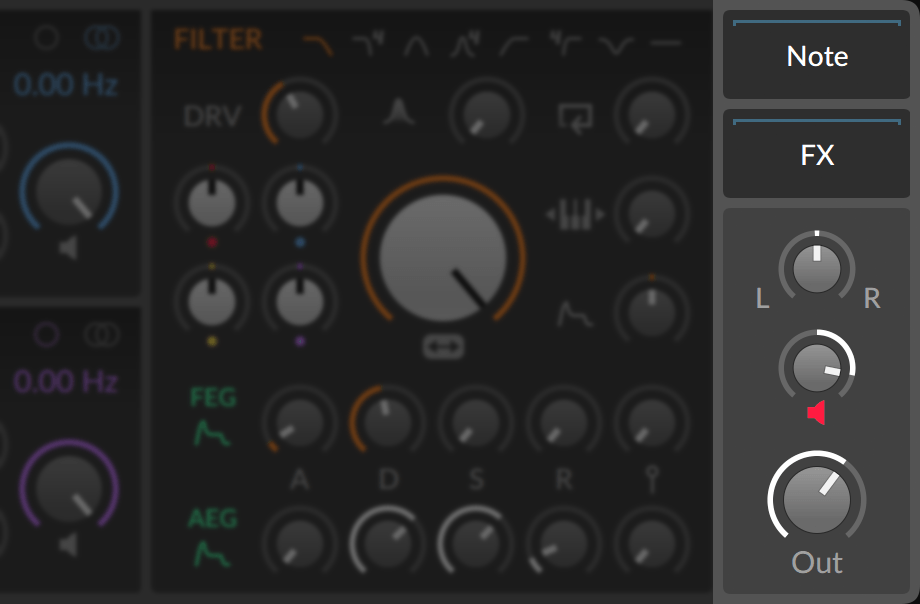Click the velocity pin icon beside R

[x=651, y=480]
